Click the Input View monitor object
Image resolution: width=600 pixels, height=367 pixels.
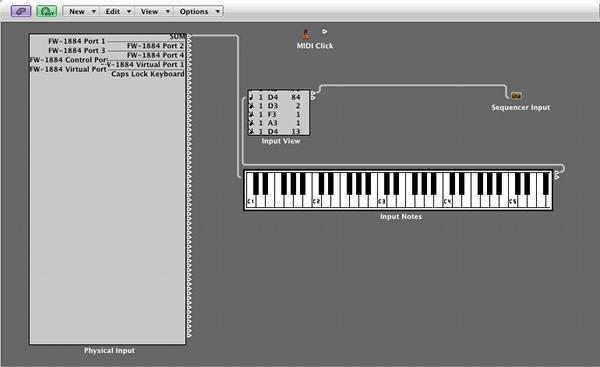point(279,113)
